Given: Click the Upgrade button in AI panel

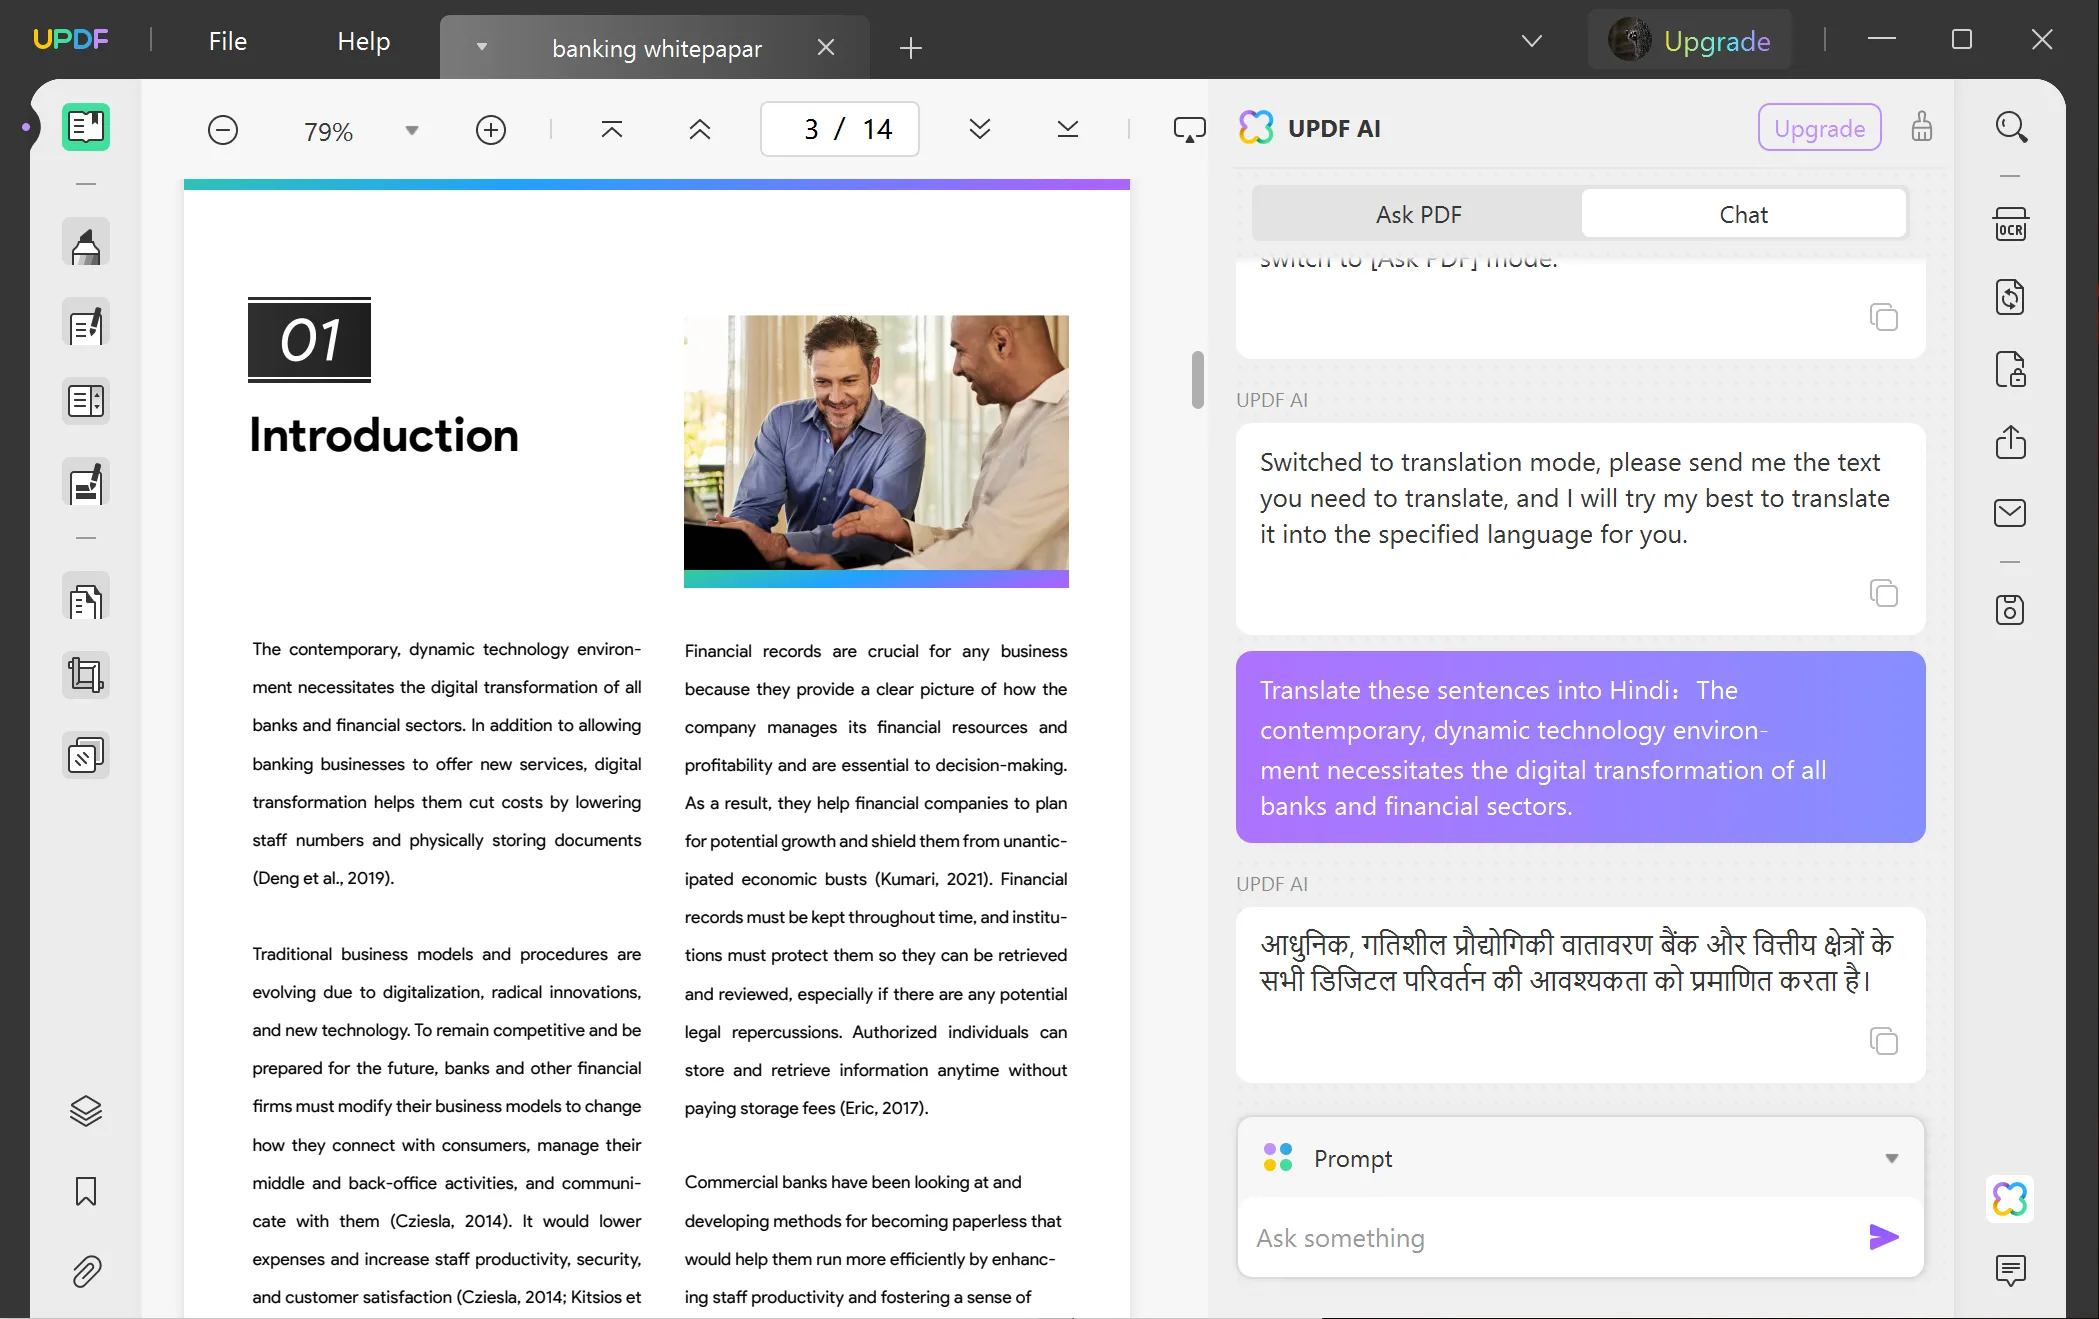Looking at the screenshot, I should click(1818, 128).
